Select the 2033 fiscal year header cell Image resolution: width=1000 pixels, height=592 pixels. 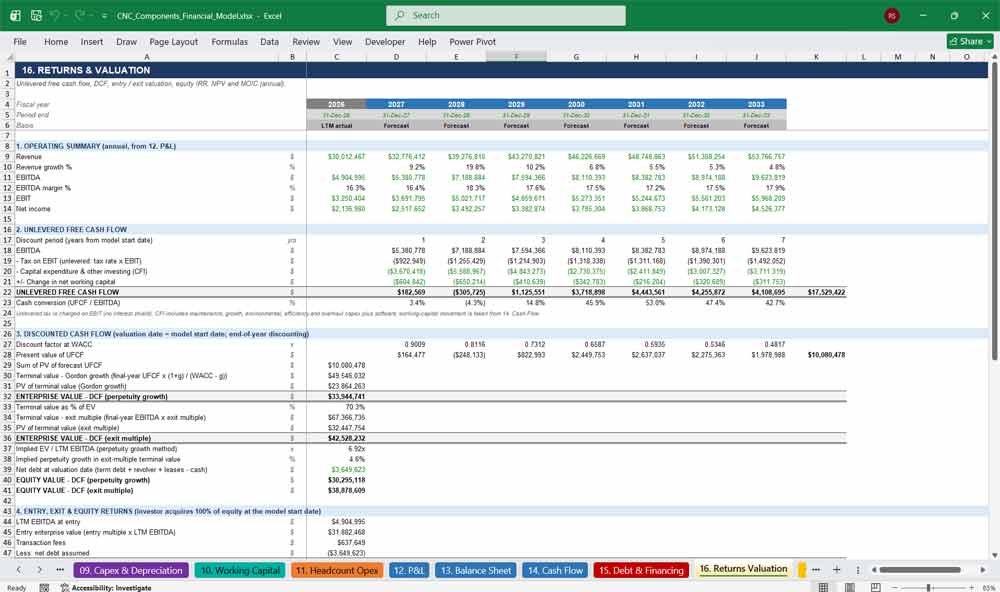[756, 104]
